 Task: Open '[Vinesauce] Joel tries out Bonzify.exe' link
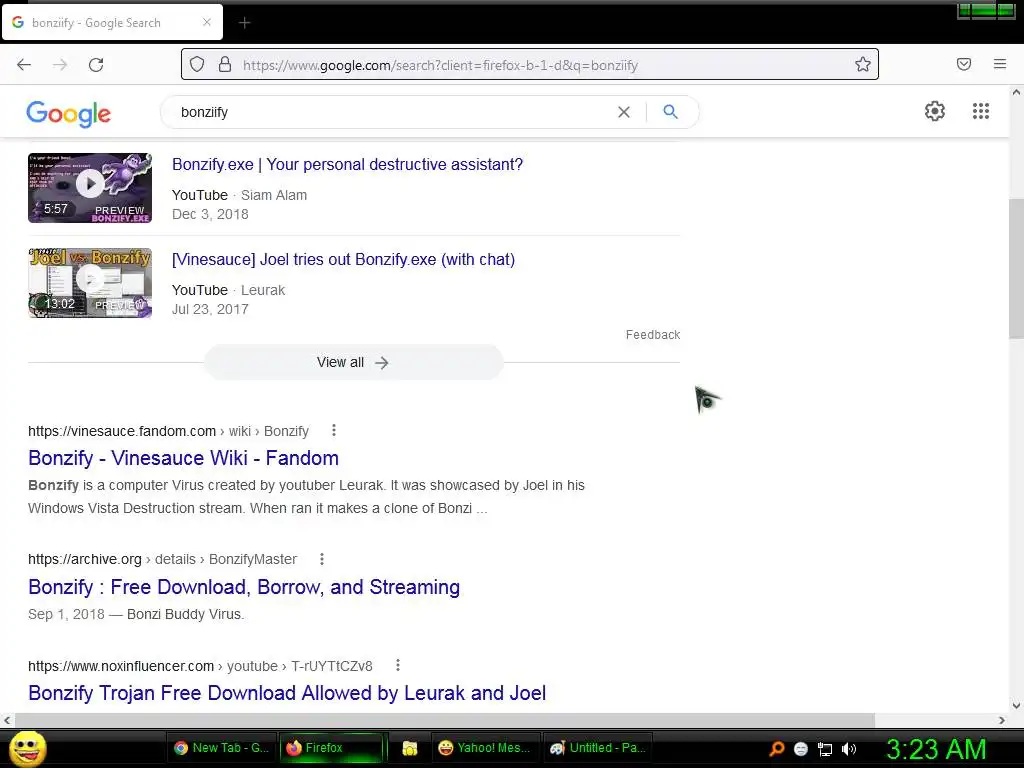(344, 260)
